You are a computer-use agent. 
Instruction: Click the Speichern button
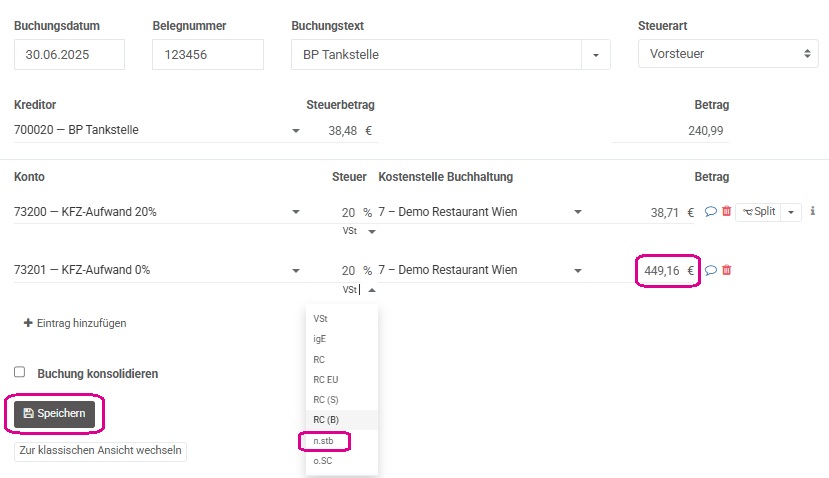point(54,413)
